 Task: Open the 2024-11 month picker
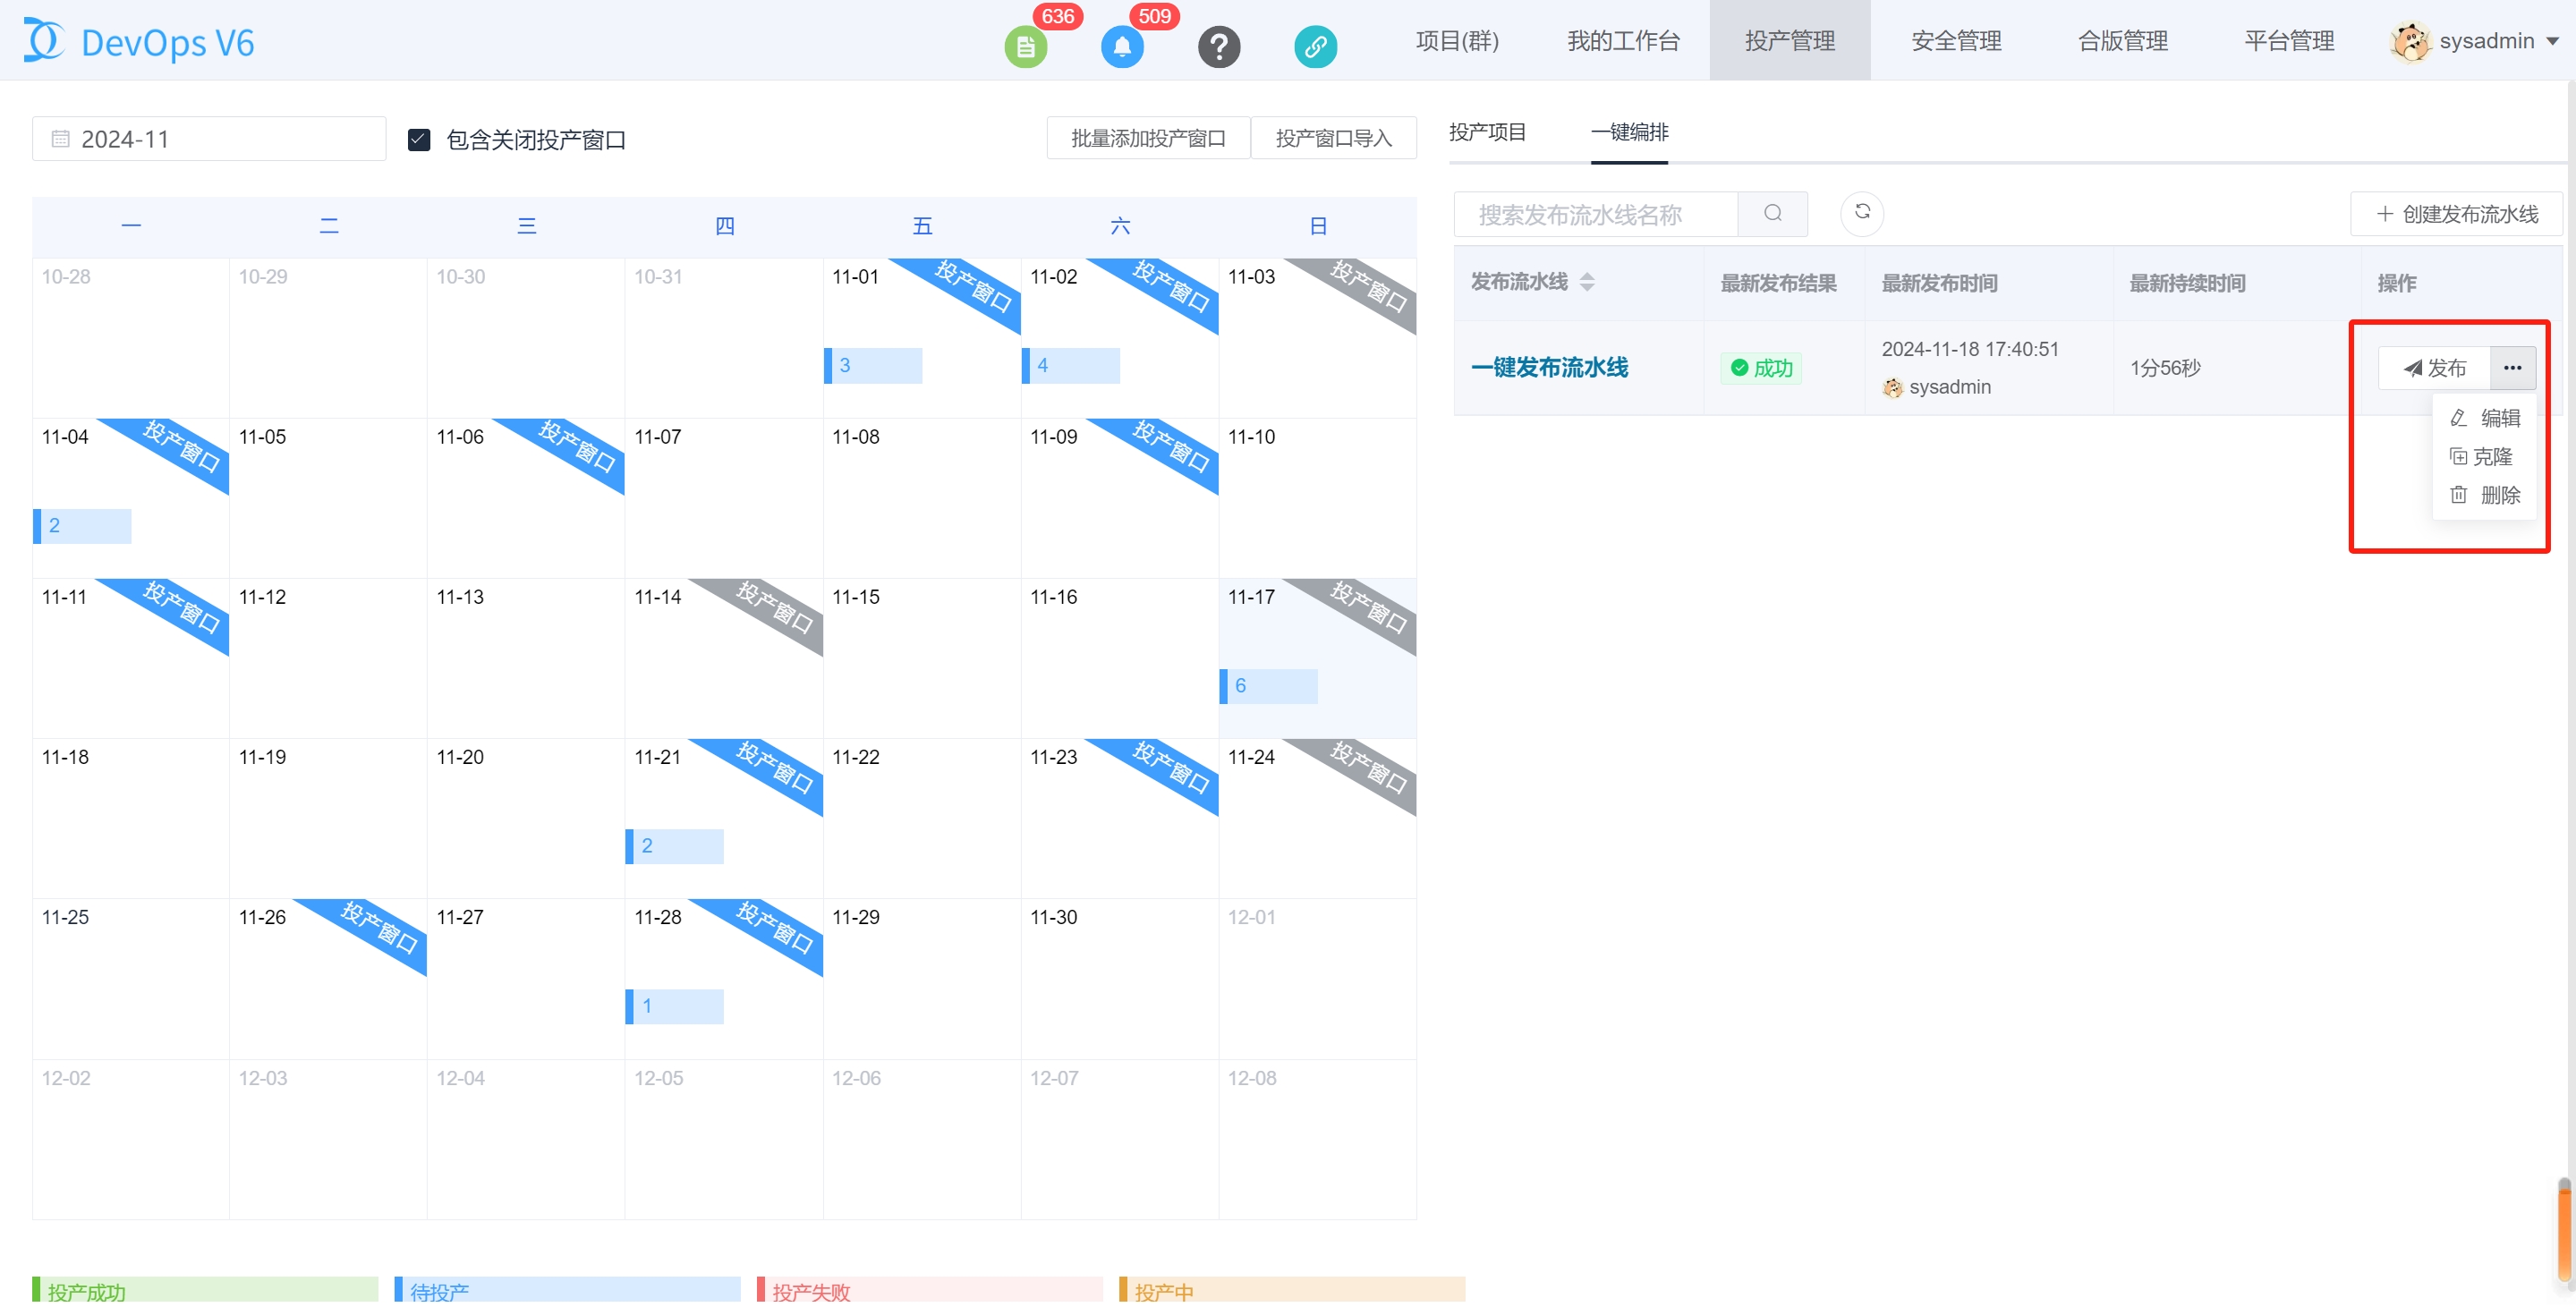[x=209, y=139]
